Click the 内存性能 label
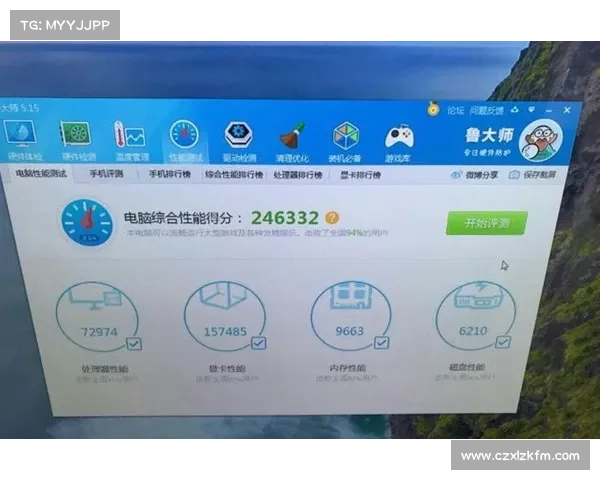 (x=347, y=368)
